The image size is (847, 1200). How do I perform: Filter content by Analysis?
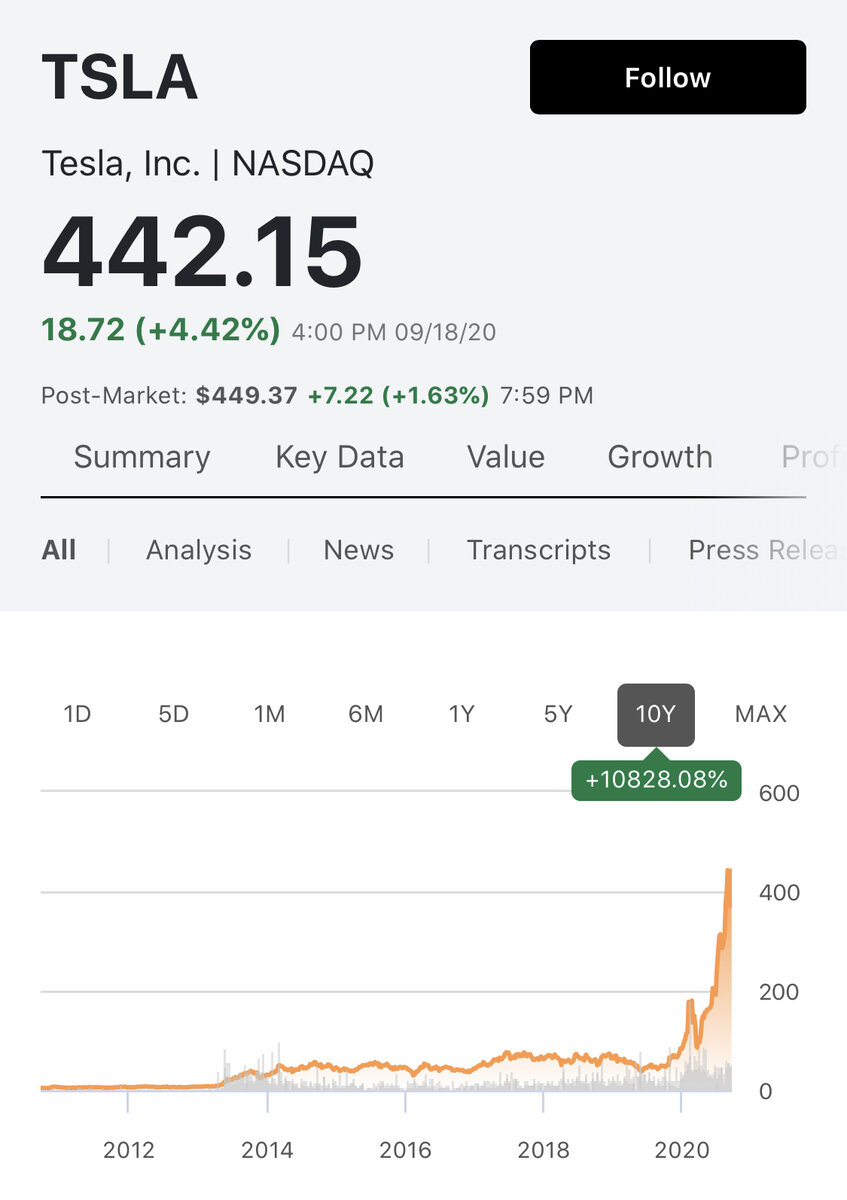pos(199,550)
